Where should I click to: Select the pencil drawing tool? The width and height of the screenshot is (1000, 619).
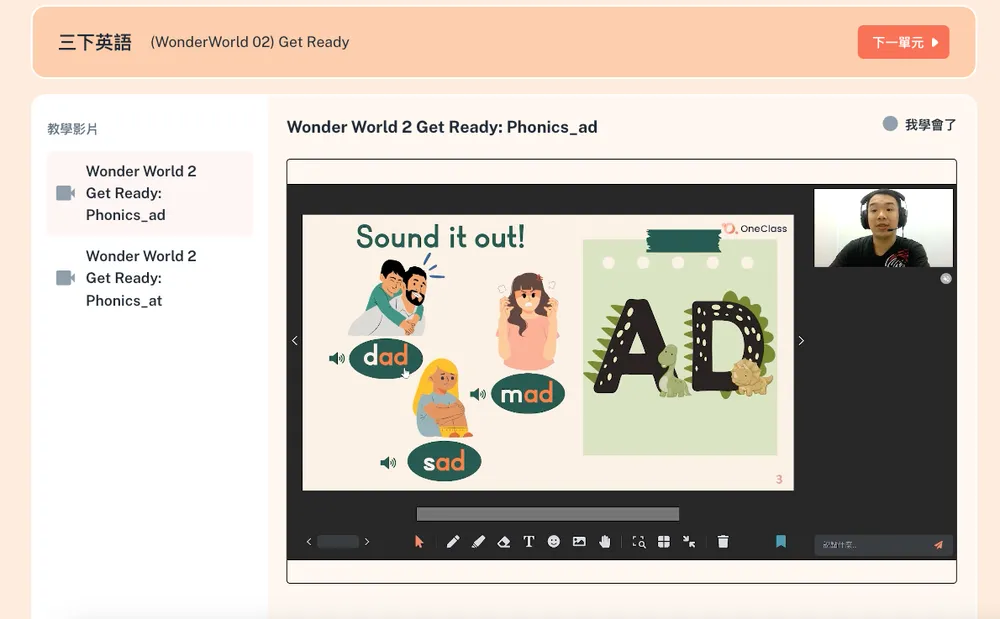[x=453, y=542]
